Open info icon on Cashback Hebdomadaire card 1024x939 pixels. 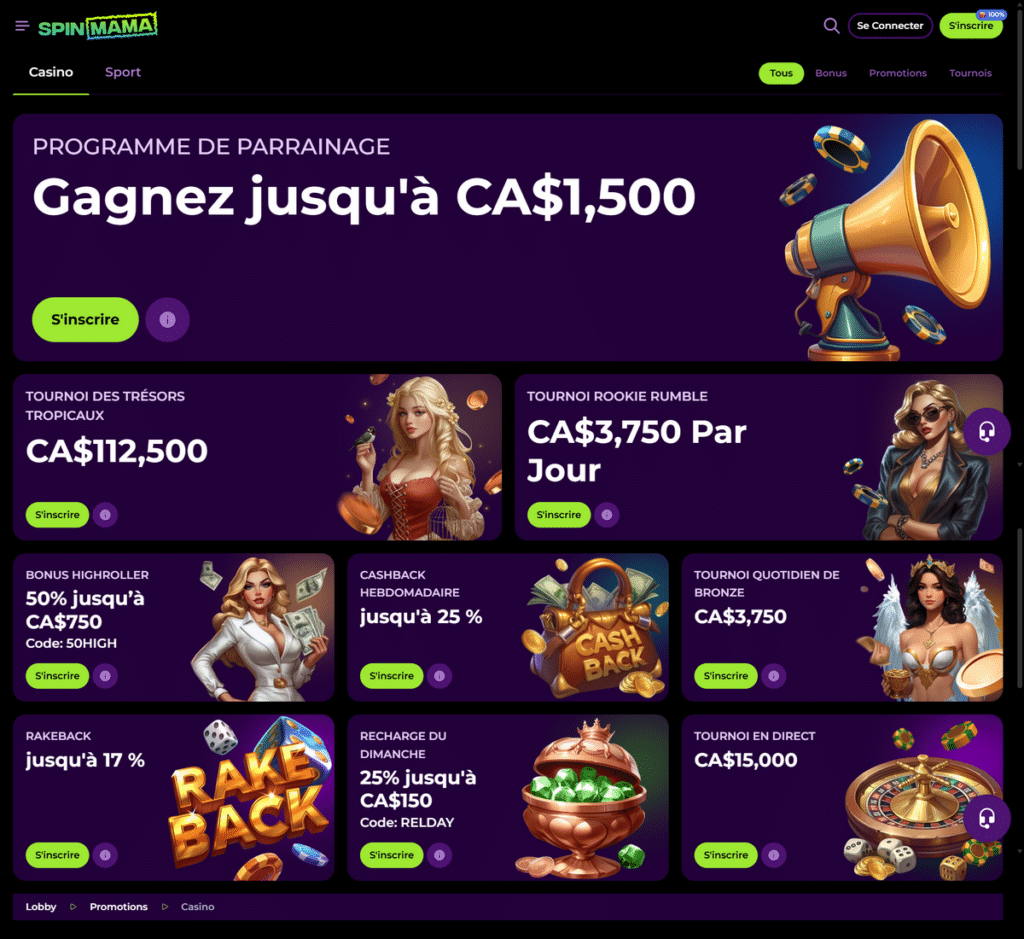click(440, 676)
